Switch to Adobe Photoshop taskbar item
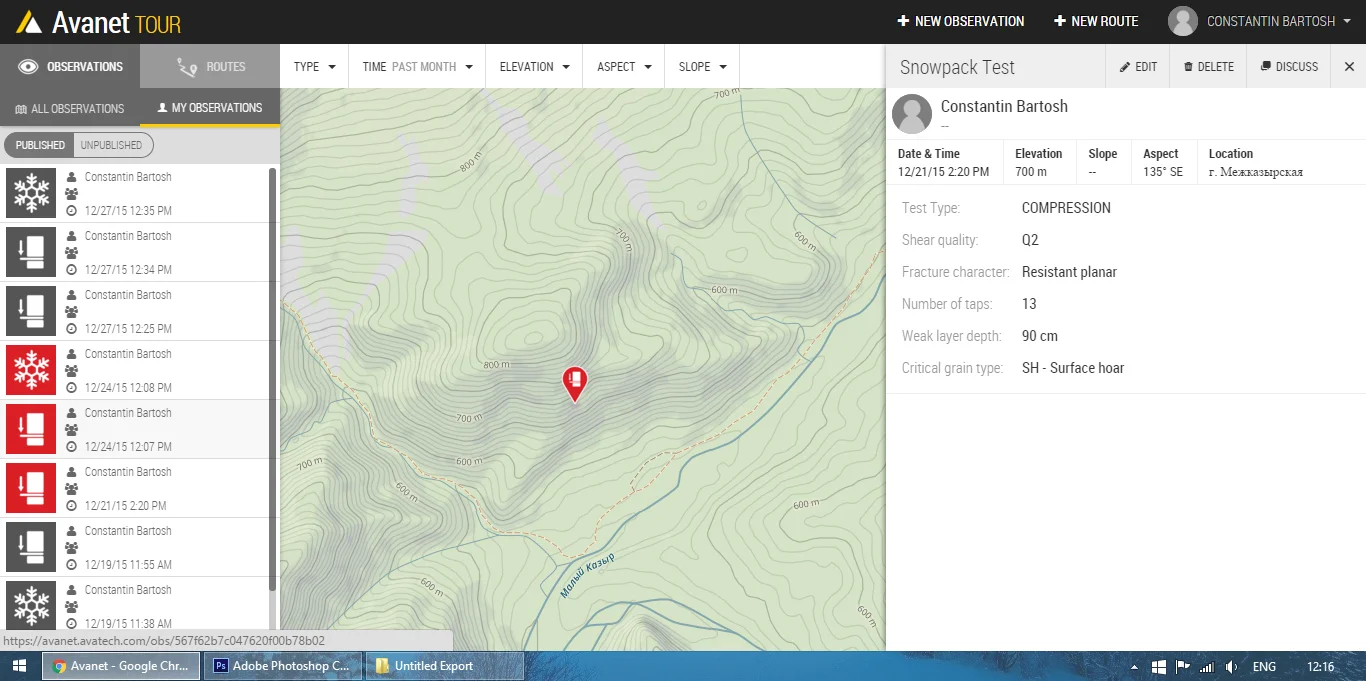Viewport: 1366px width, 681px height. pyautogui.click(x=282, y=666)
